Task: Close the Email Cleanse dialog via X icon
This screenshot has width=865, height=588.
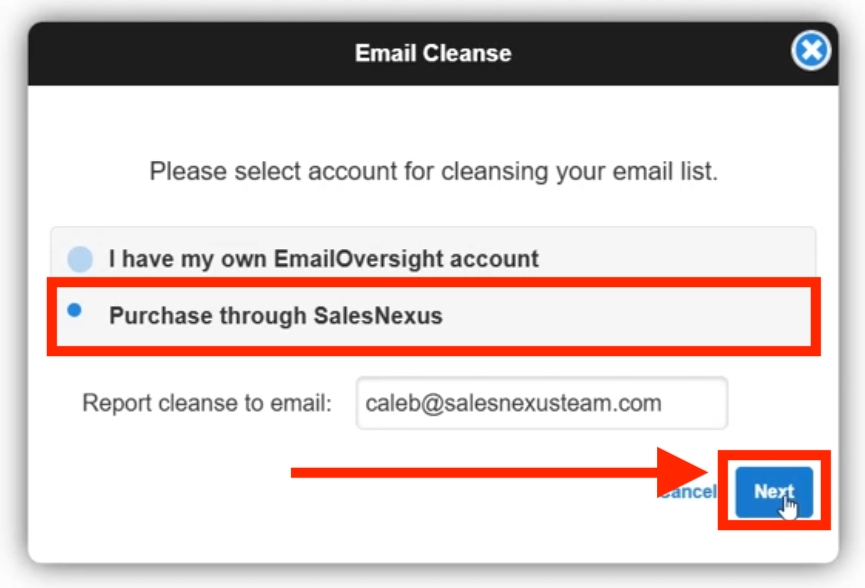Action: point(810,51)
